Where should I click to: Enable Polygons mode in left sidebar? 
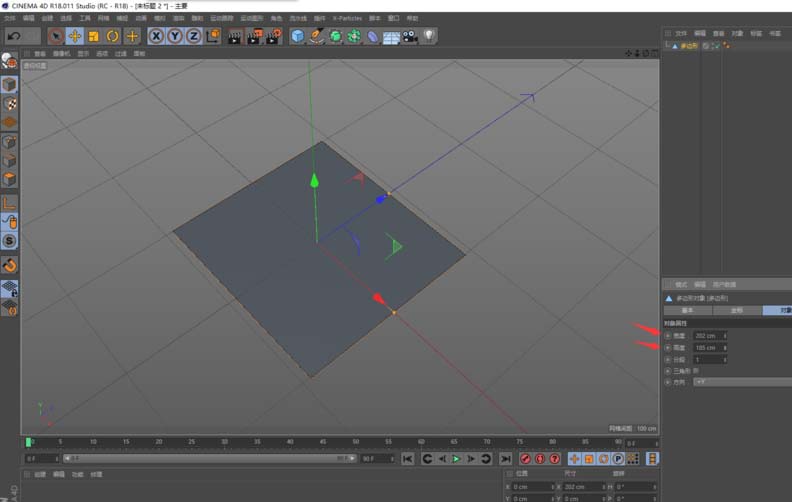click(x=9, y=179)
